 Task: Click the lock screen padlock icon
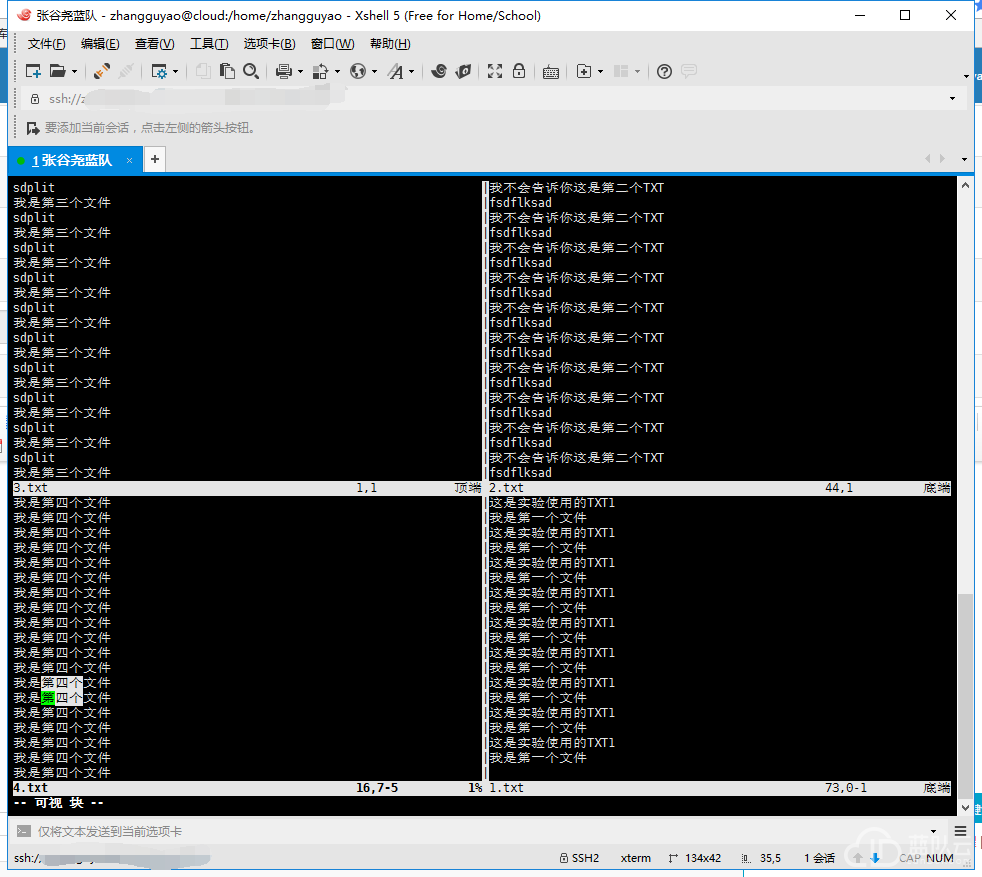pos(519,71)
